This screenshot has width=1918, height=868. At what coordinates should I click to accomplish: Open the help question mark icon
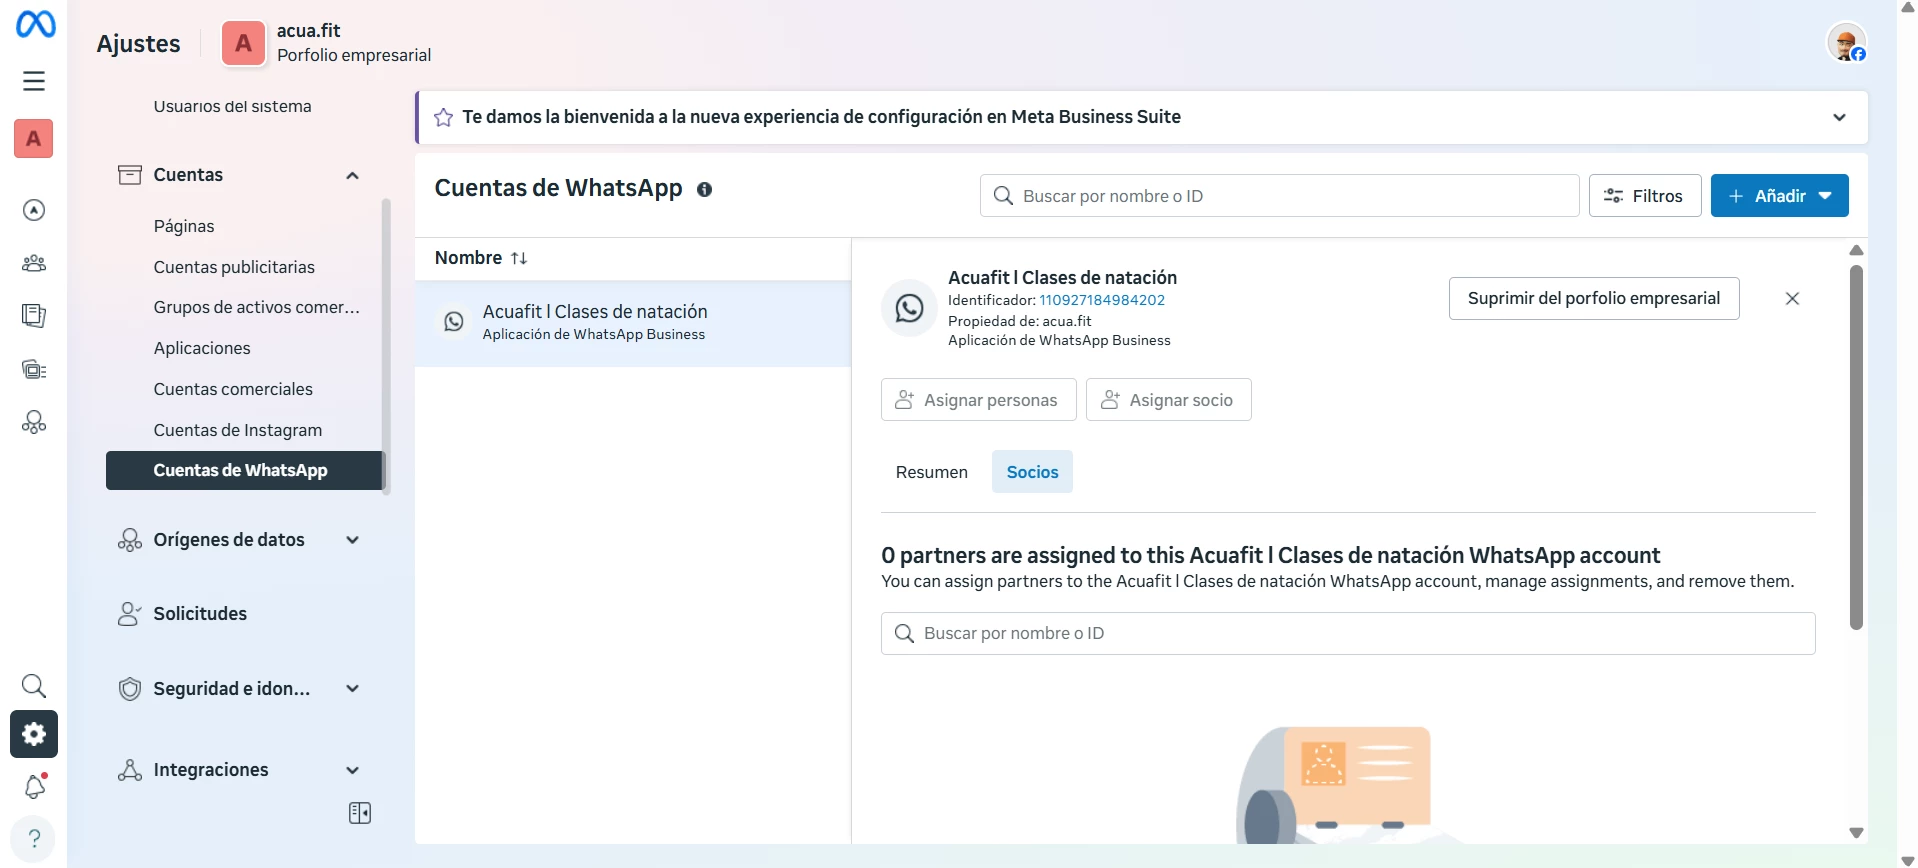point(34,838)
